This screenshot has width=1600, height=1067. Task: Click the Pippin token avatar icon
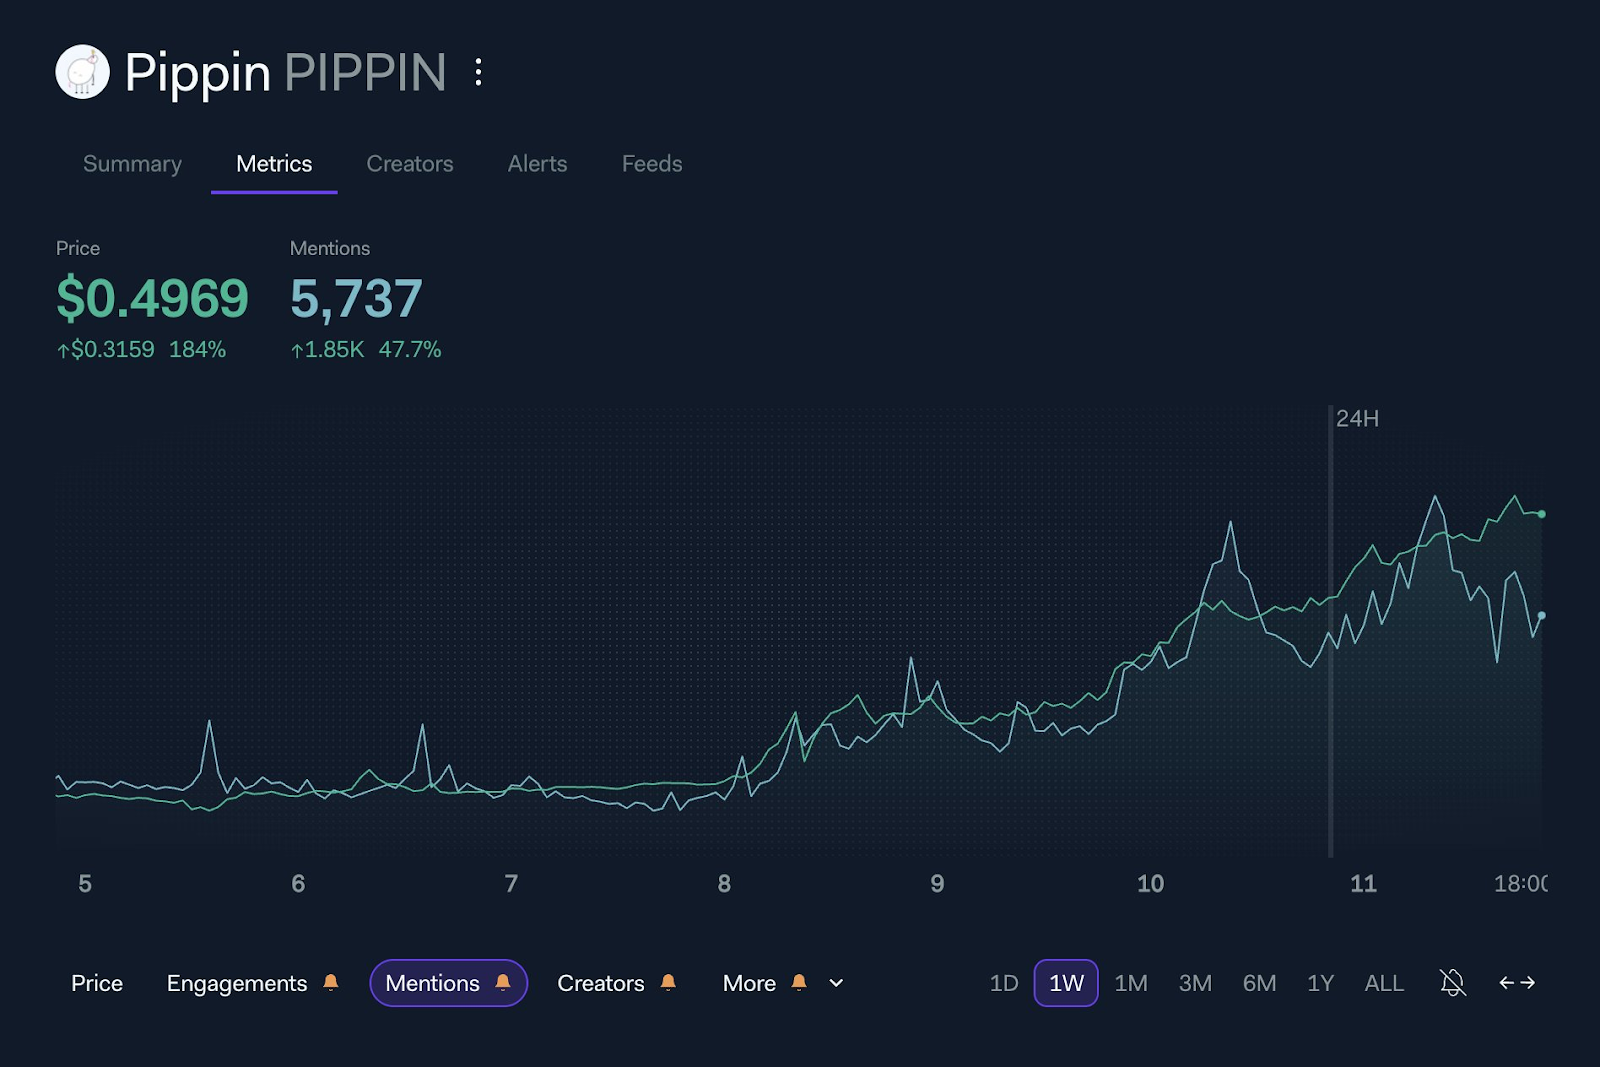[82, 72]
